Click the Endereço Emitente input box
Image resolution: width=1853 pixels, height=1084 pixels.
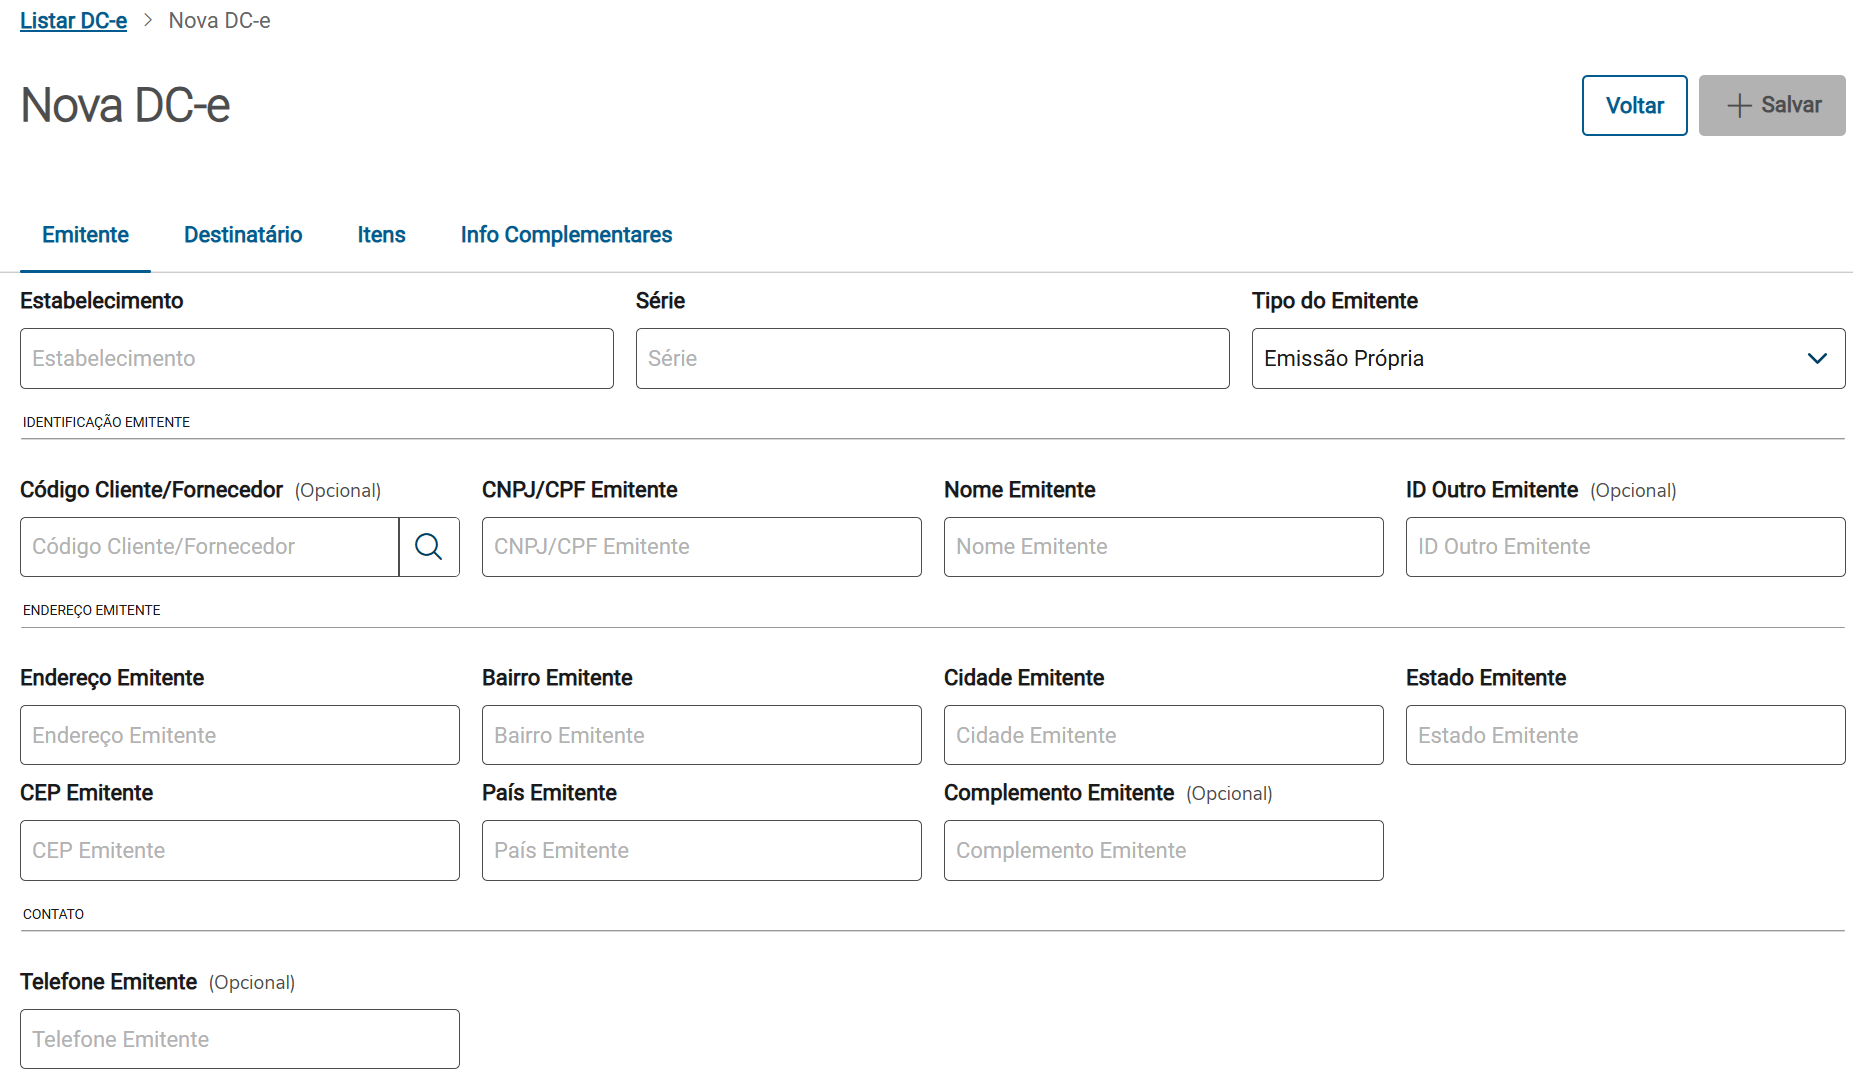239,735
